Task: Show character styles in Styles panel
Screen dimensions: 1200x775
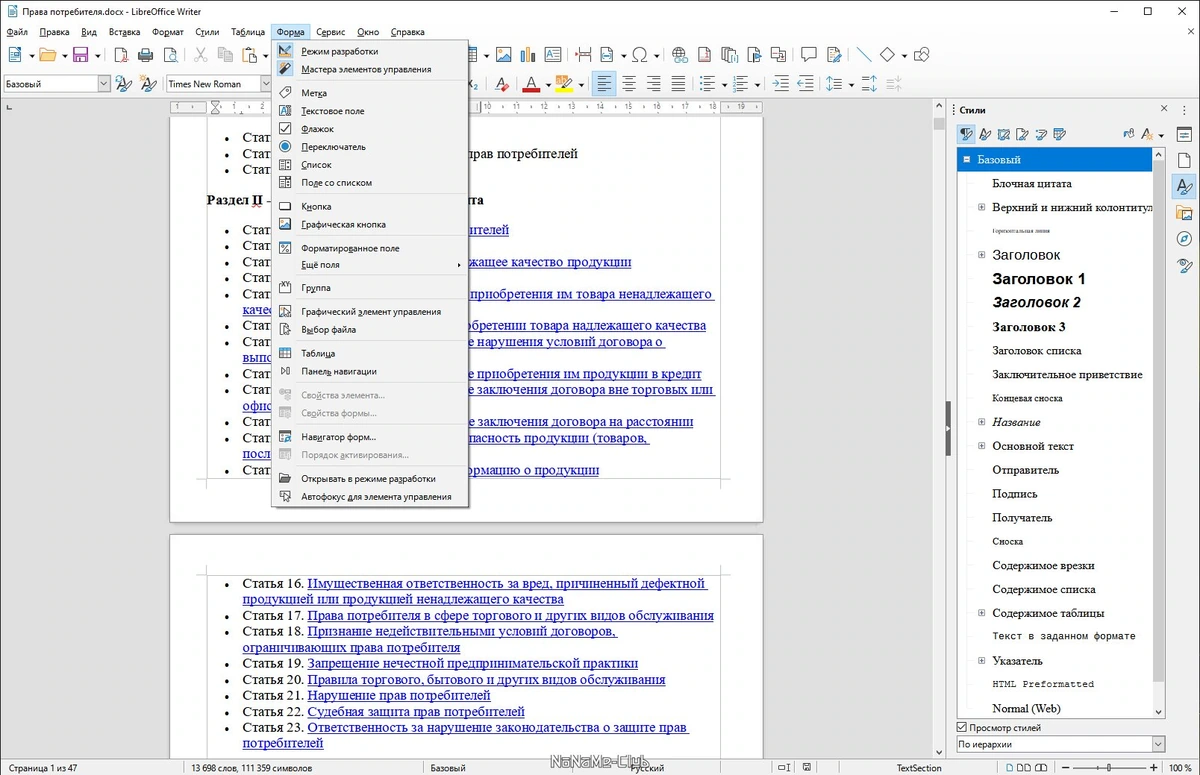Action: click(985, 134)
